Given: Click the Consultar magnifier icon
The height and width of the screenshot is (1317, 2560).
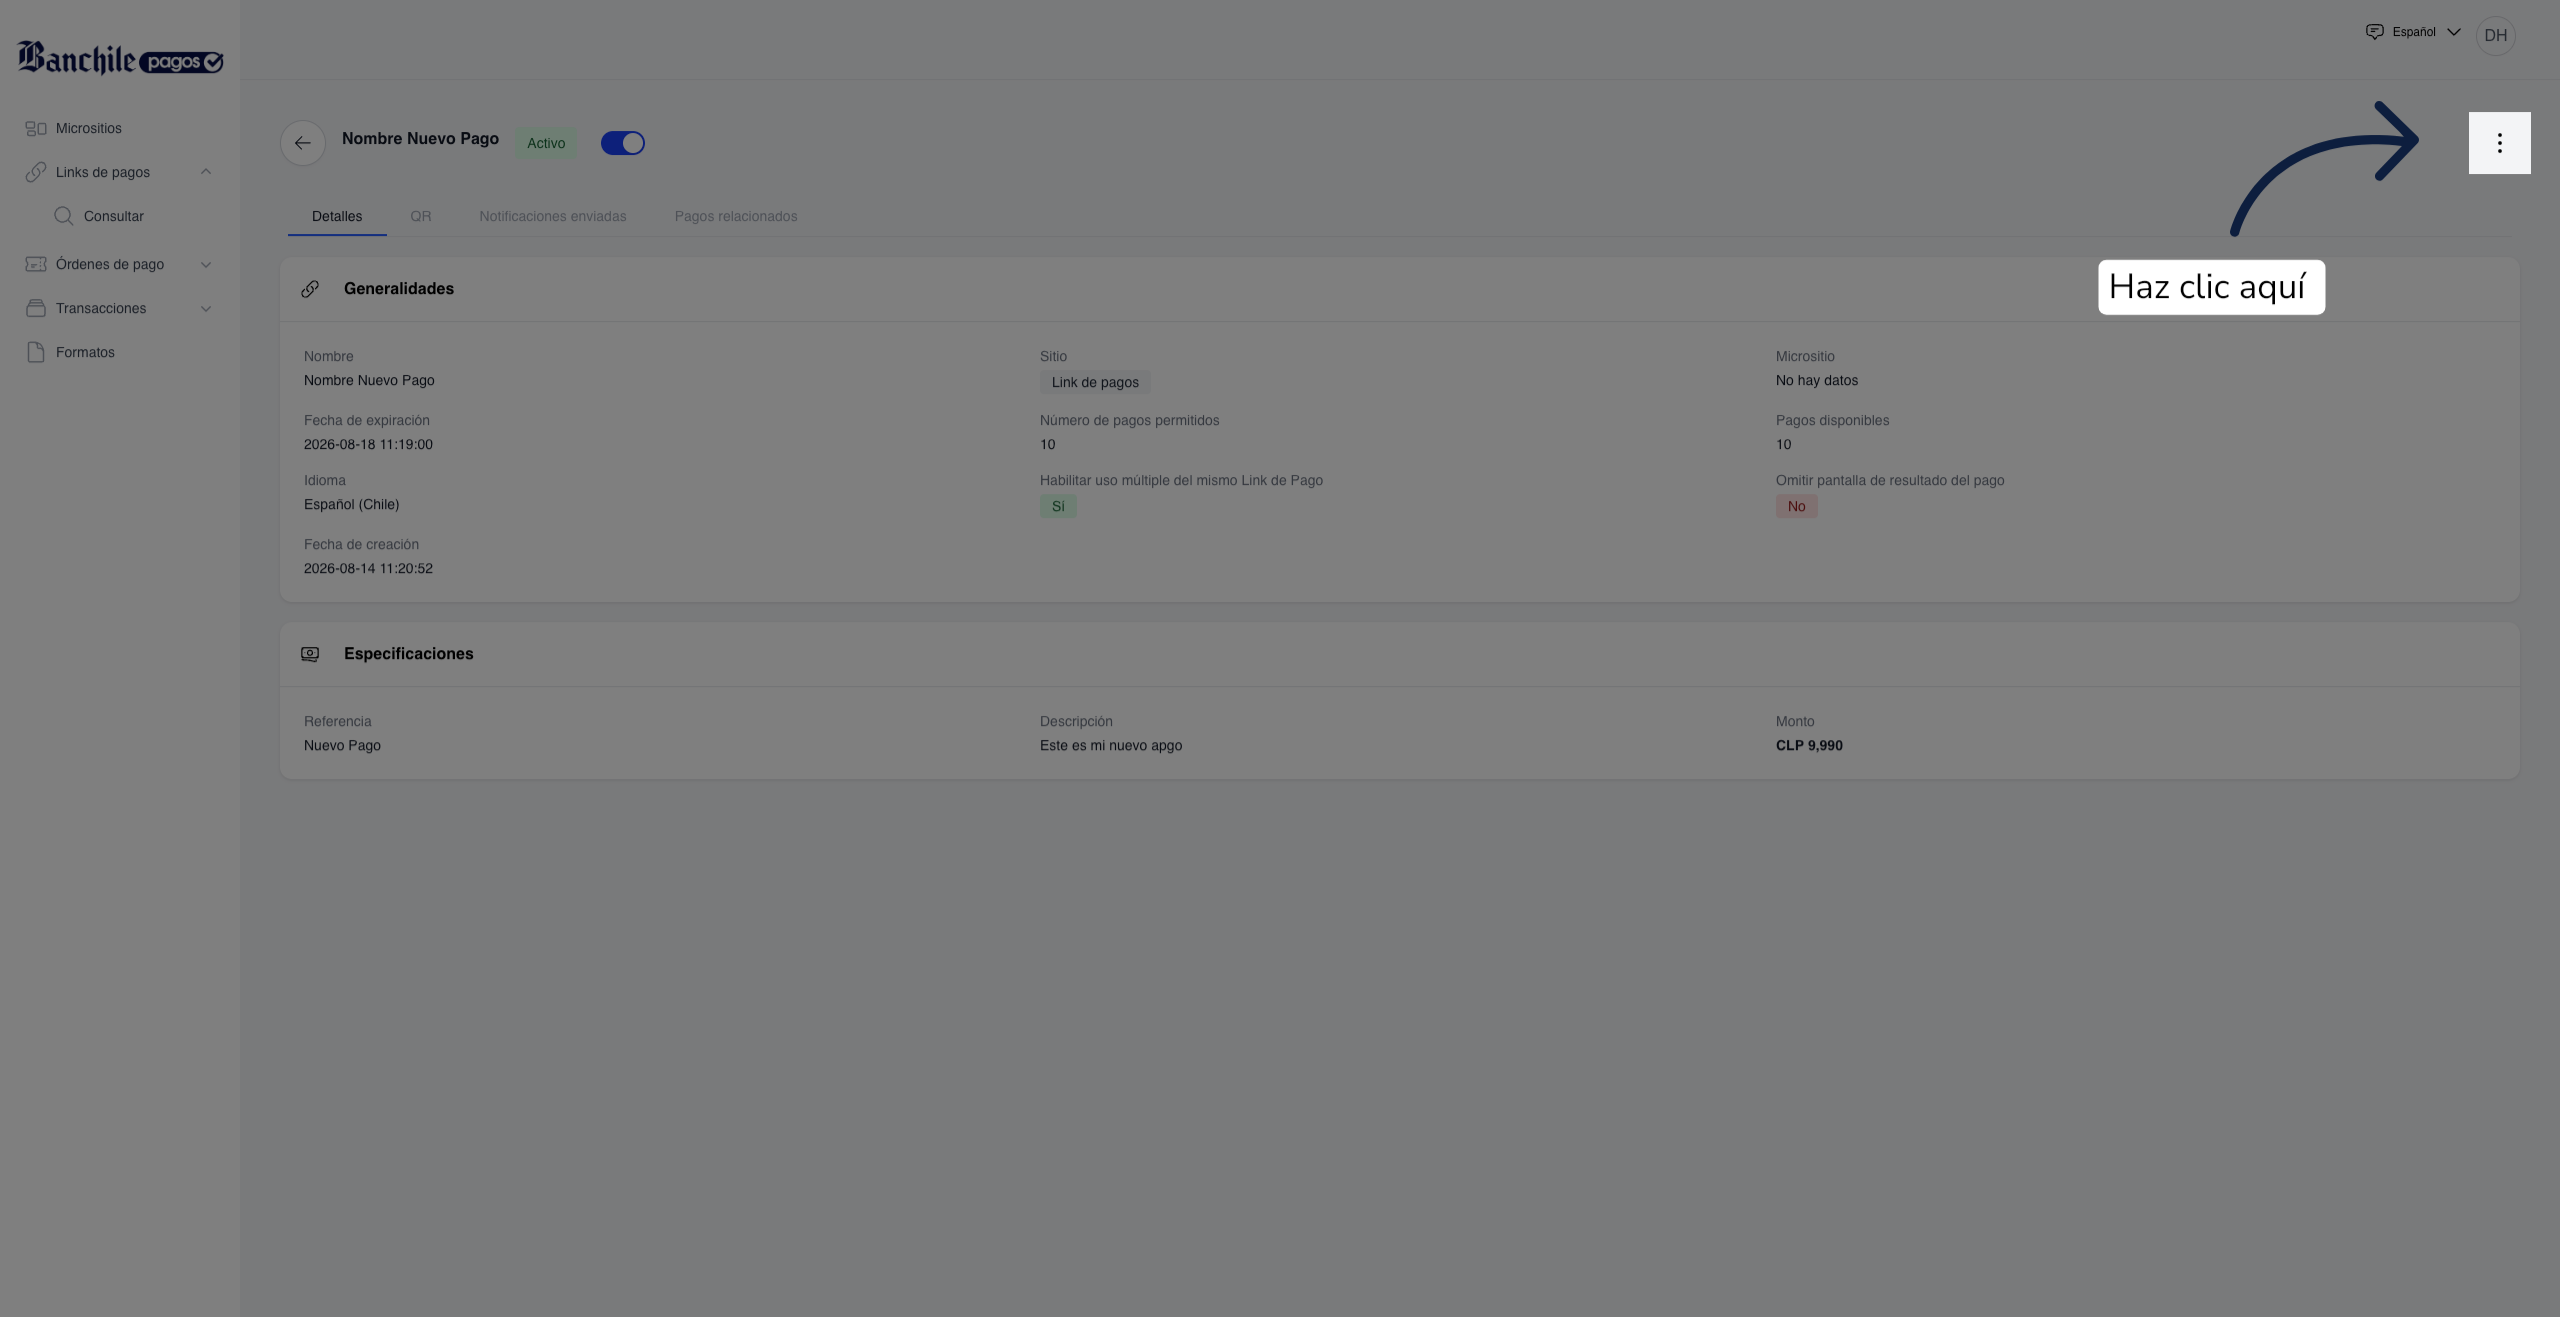Looking at the screenshot, I should coord(64,216).
